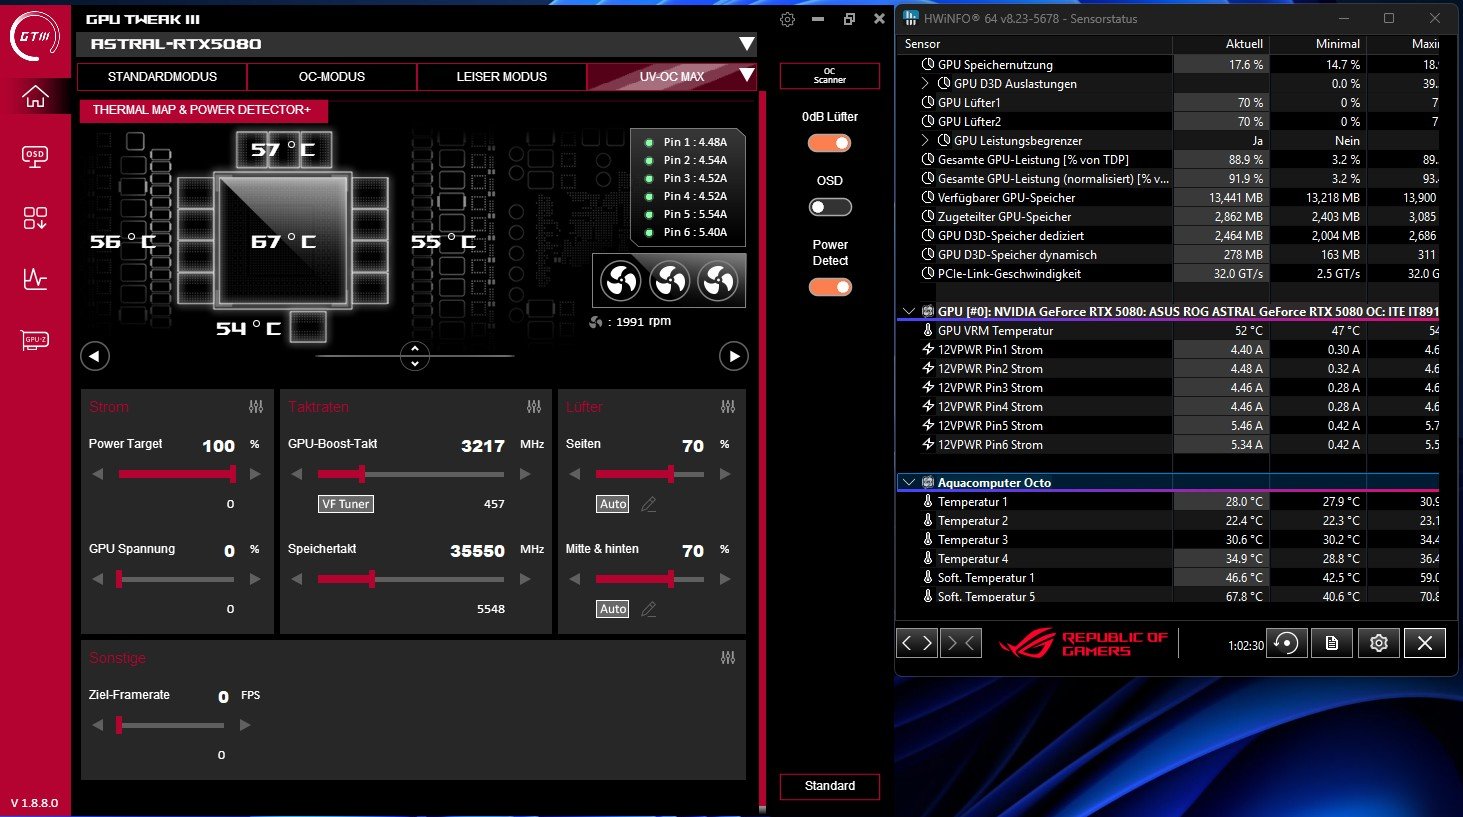Viewport: 1463px width, 817px height.
Task: Switch to the OC-MODUS tab
Action: tap(332, 76)
